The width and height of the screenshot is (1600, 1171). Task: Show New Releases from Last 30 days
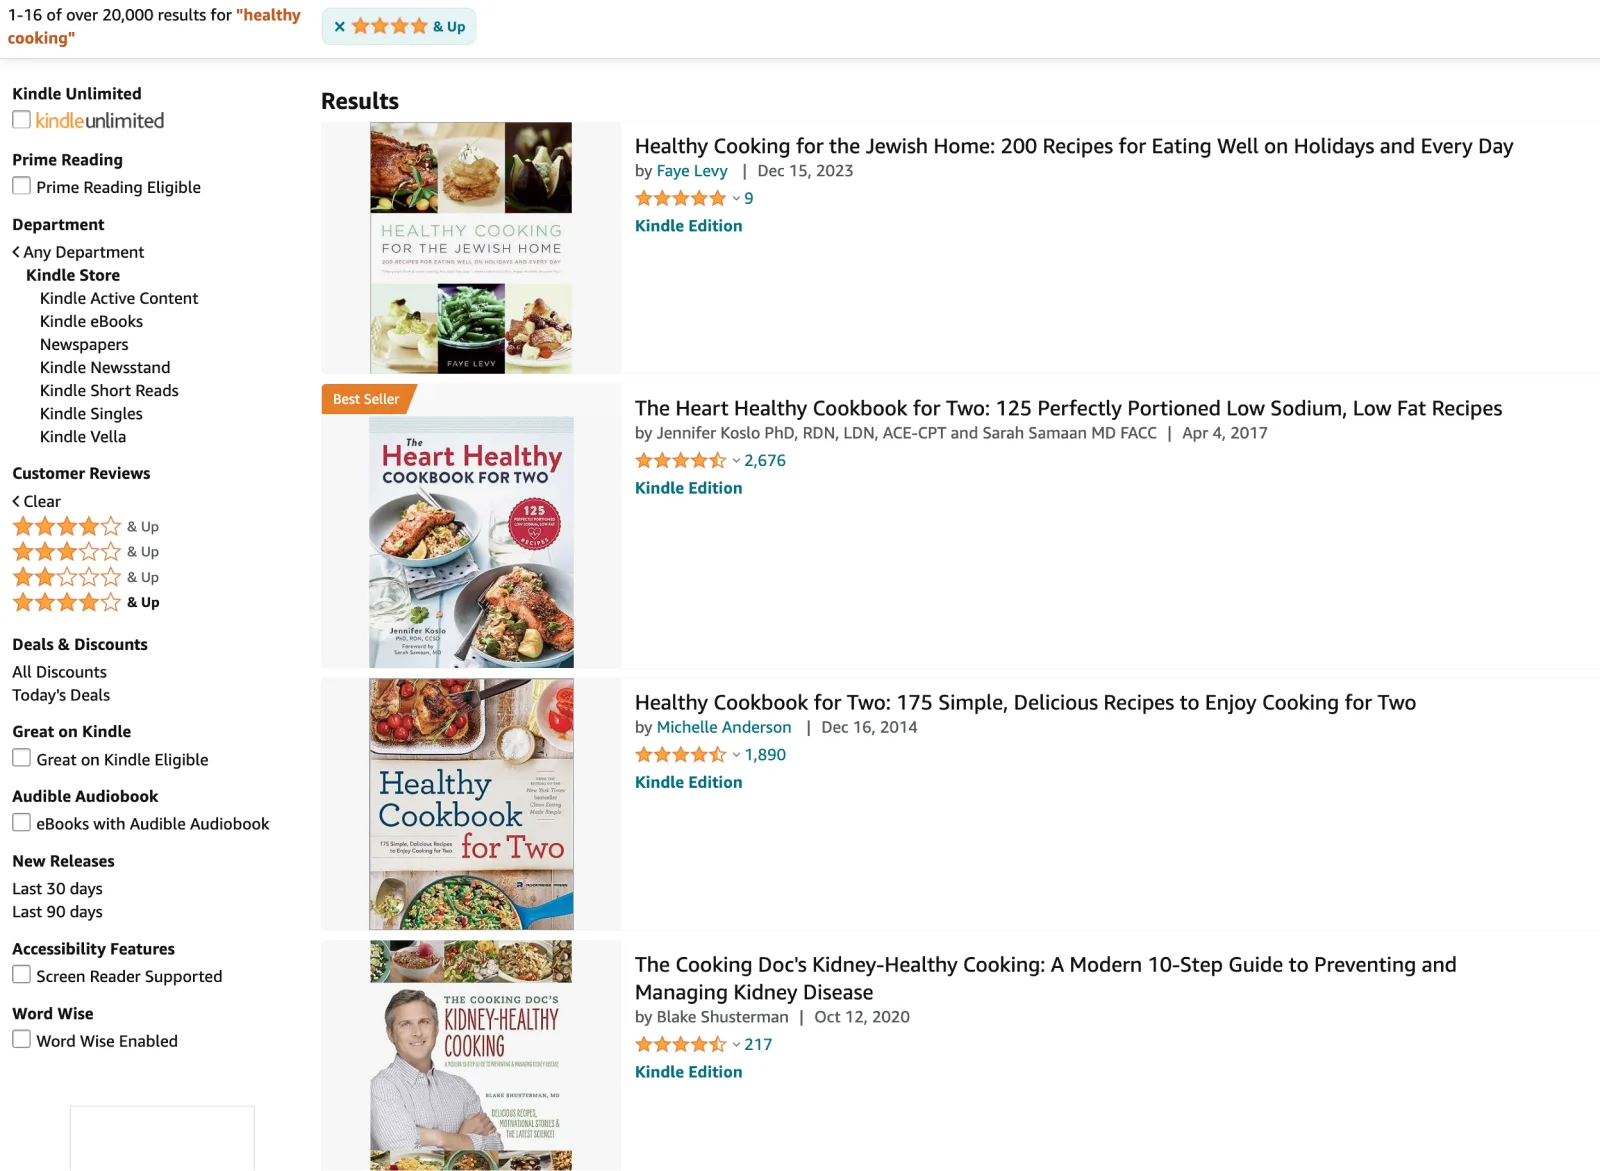tap(57, 889)
